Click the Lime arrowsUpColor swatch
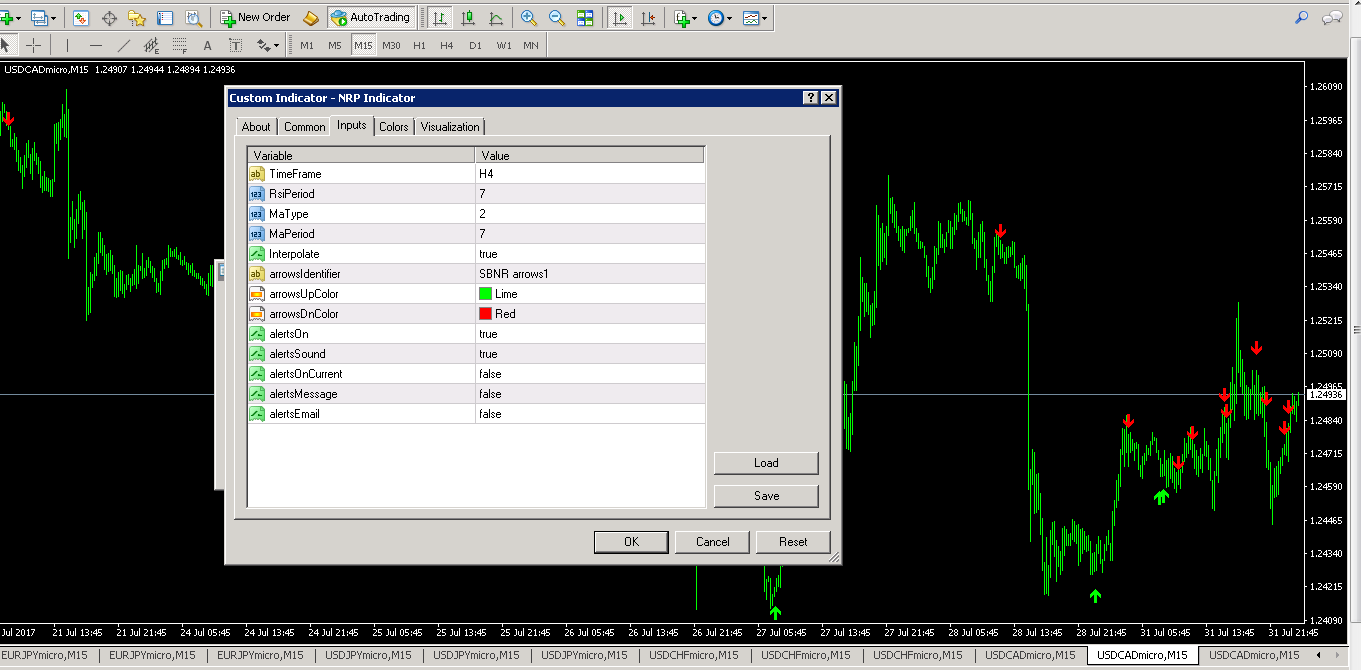The height and width of the screenshot is (670, 1361). 486,294
